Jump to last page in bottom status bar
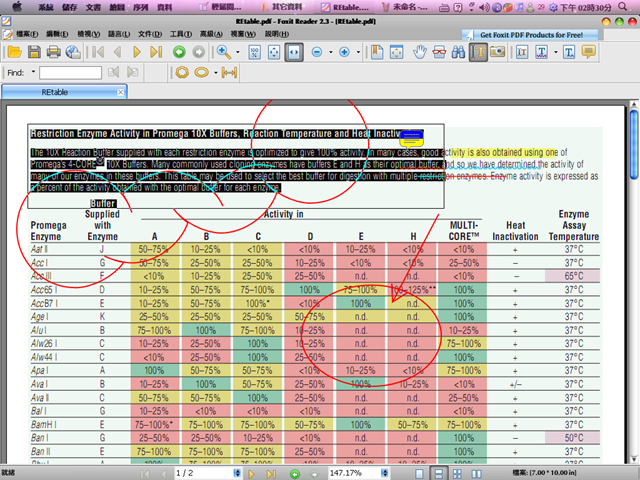The image size is (640, 480). pos(271,474)
